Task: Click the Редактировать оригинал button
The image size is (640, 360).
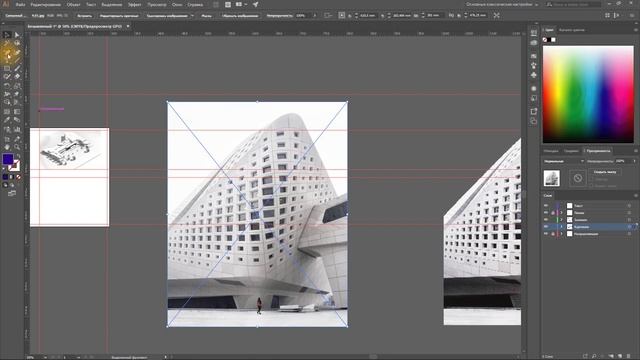Action: point(119,16)
